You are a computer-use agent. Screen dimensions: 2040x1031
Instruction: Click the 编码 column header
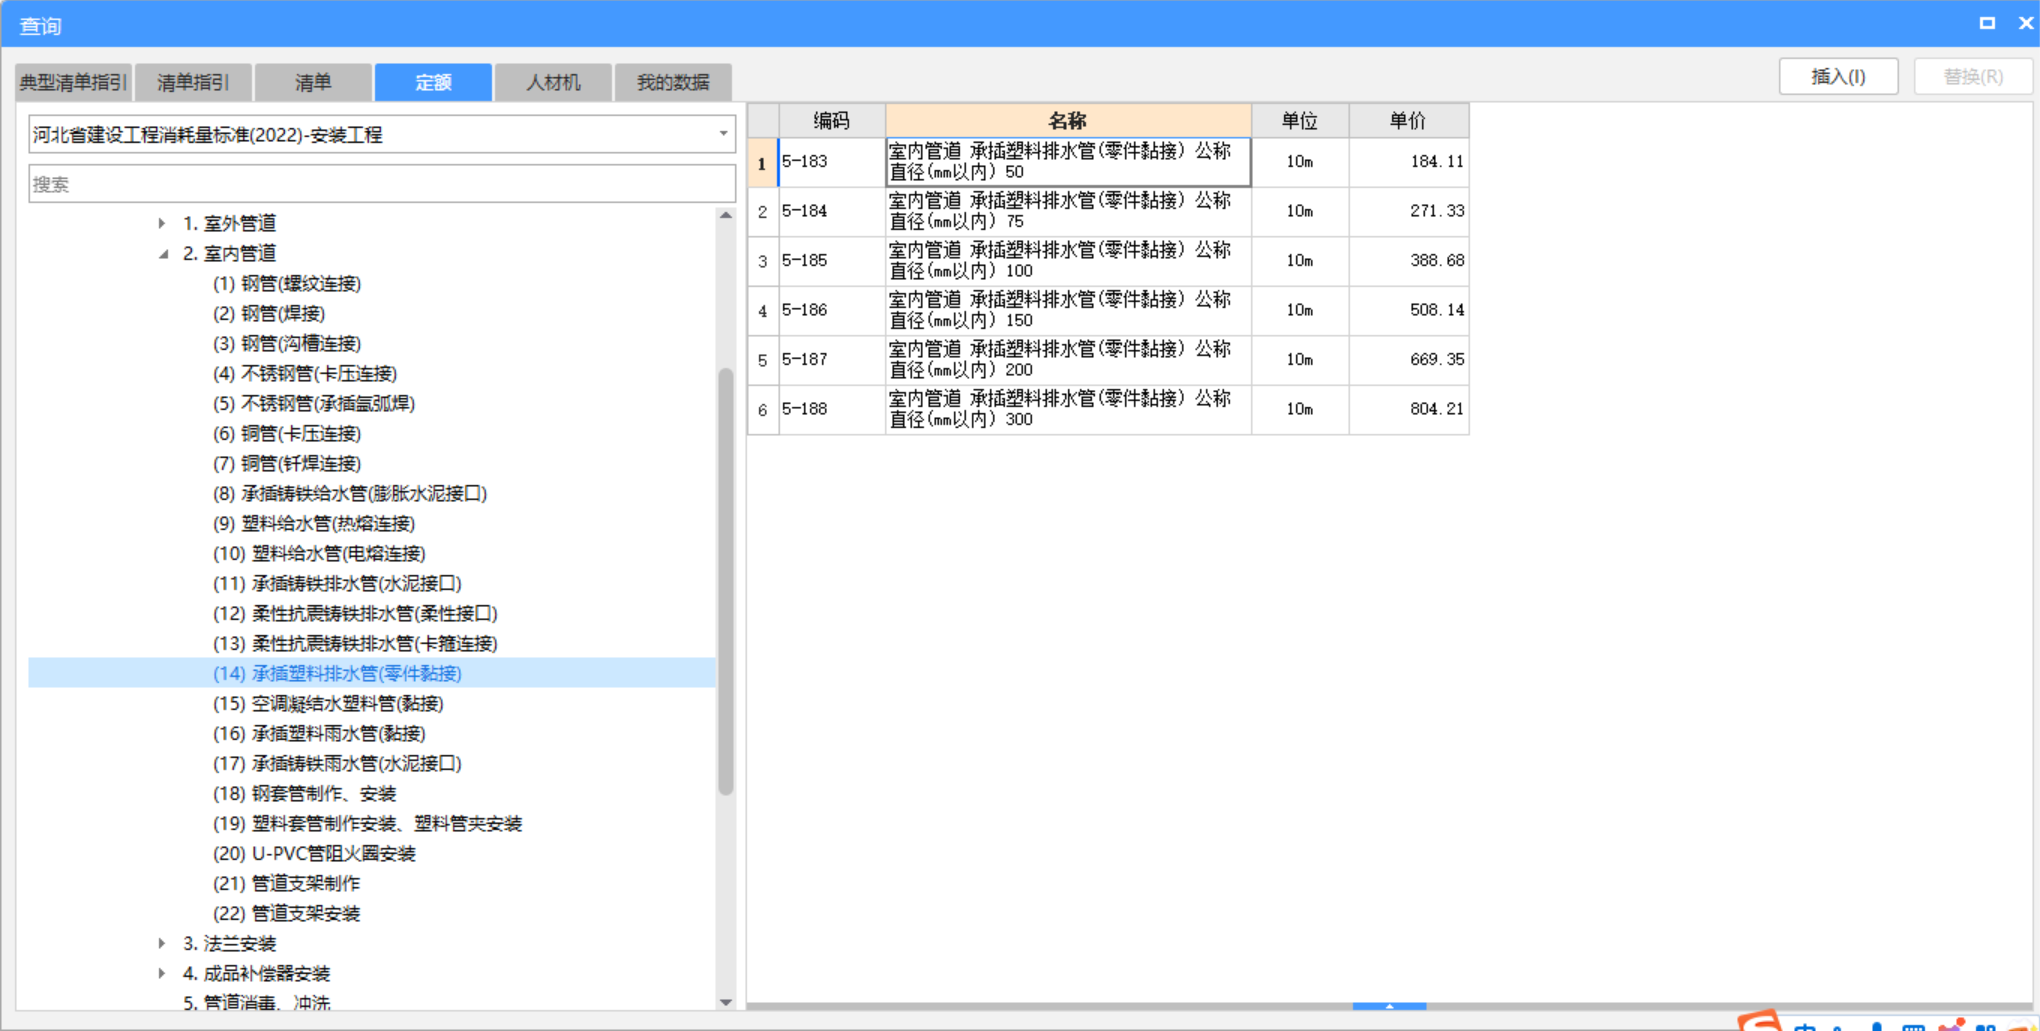(831, 121)
